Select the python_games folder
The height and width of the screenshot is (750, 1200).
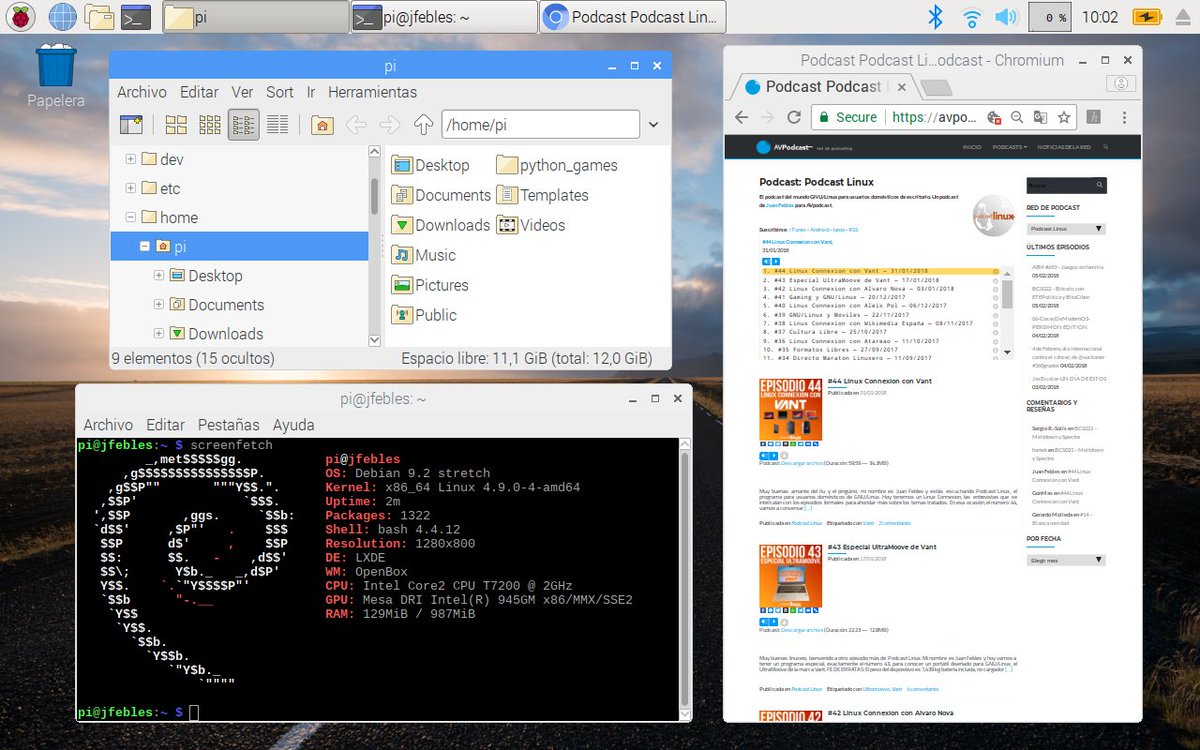click(557, 165)
